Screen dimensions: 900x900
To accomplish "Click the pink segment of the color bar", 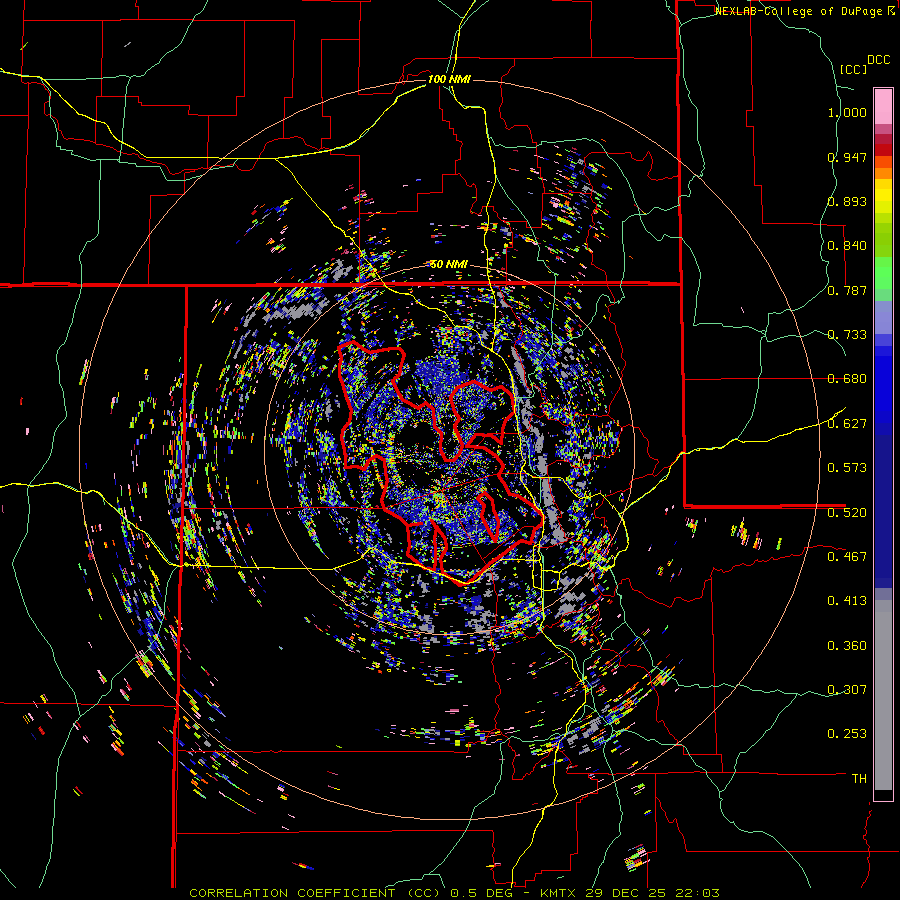I will click(883, 107).
